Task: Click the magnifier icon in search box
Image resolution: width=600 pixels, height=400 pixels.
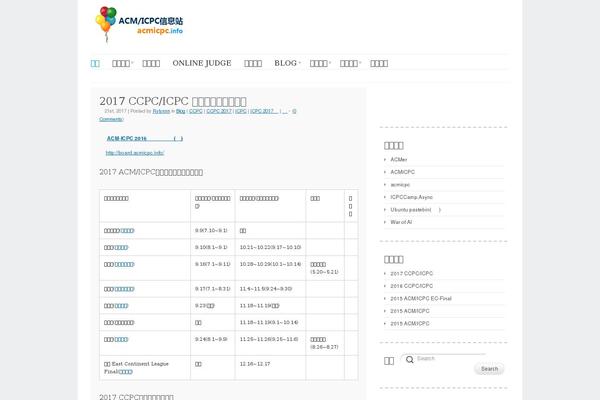Action: click(409, 359)
